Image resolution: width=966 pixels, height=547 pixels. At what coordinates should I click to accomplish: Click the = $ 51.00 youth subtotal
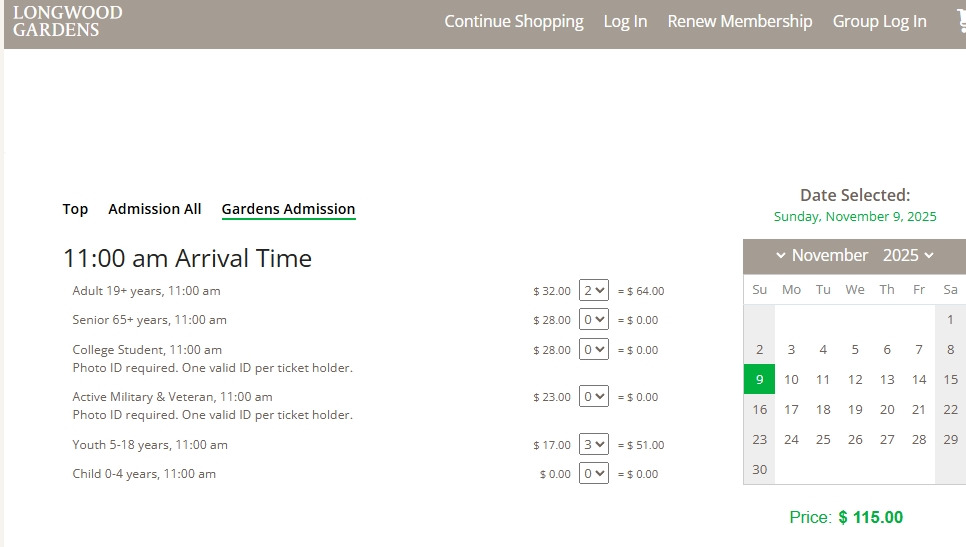point(641,445)
